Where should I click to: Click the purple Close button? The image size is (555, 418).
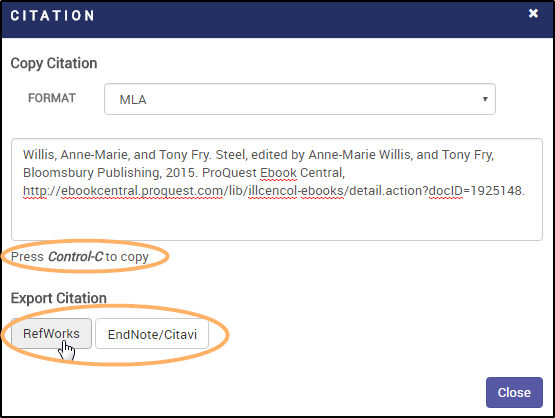coord(514,392)
